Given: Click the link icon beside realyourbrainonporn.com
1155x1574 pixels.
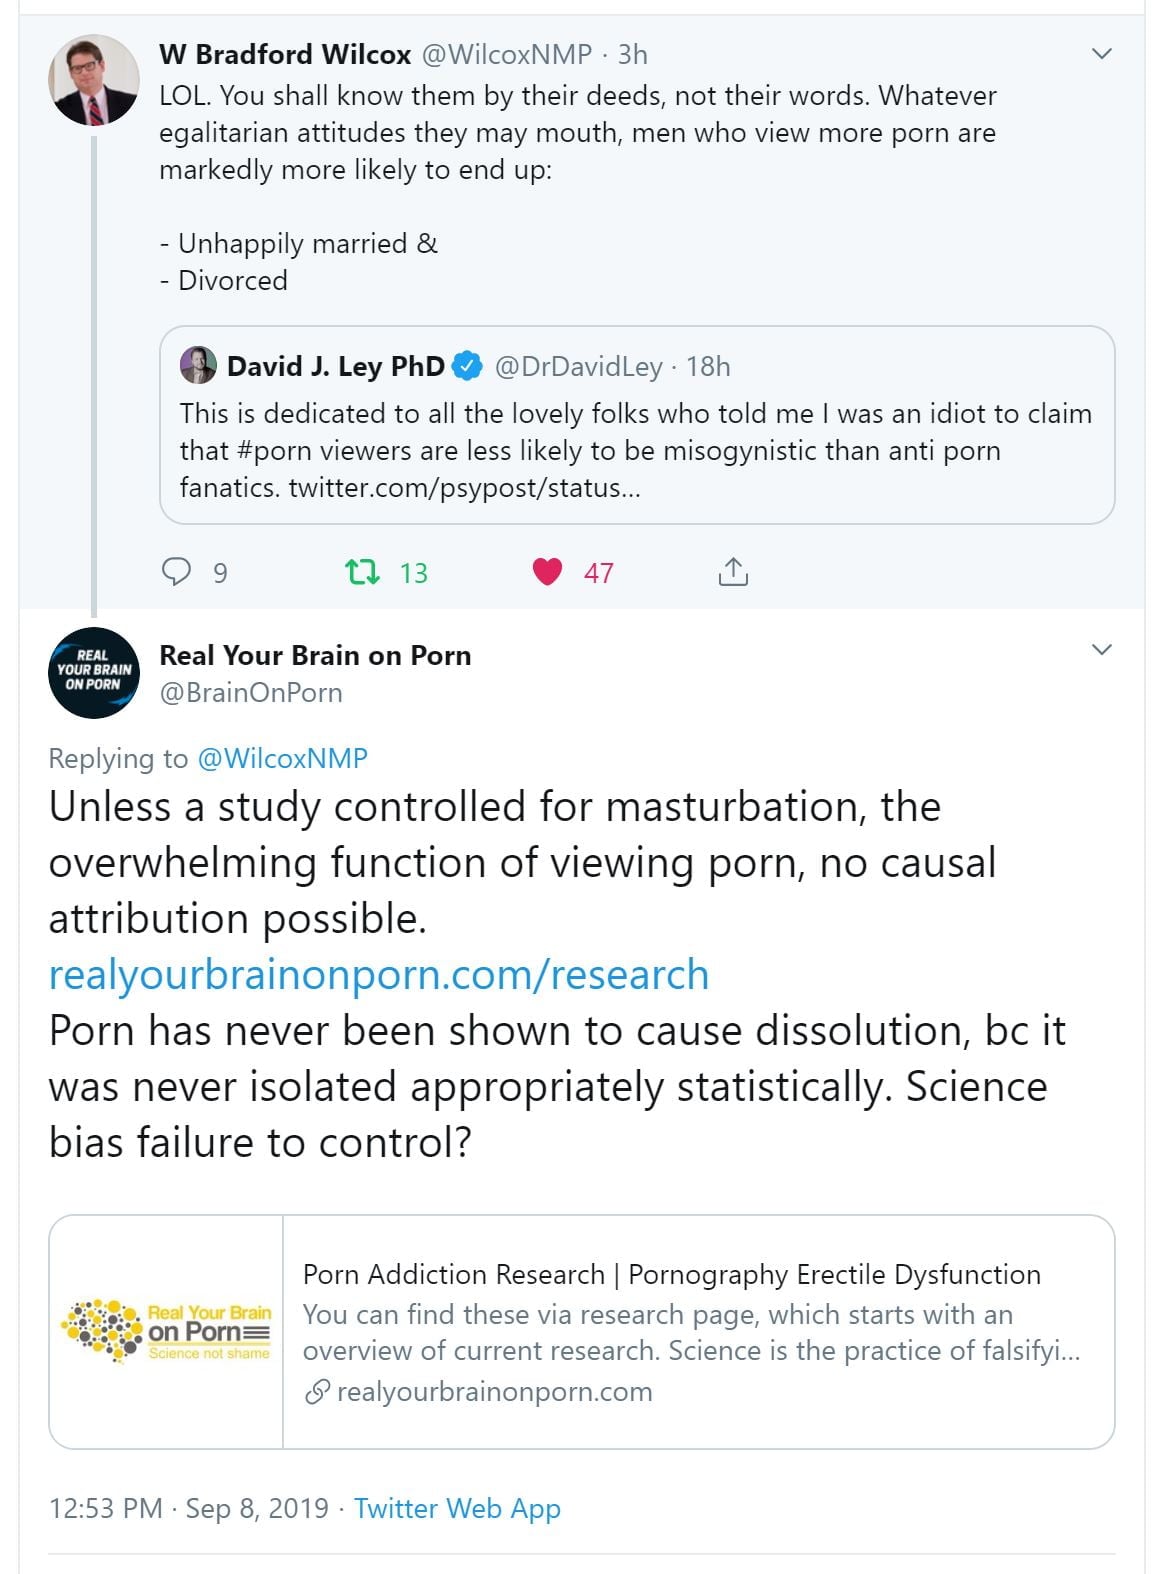Looking at the screenshot, I should (x=317, y=1391).
